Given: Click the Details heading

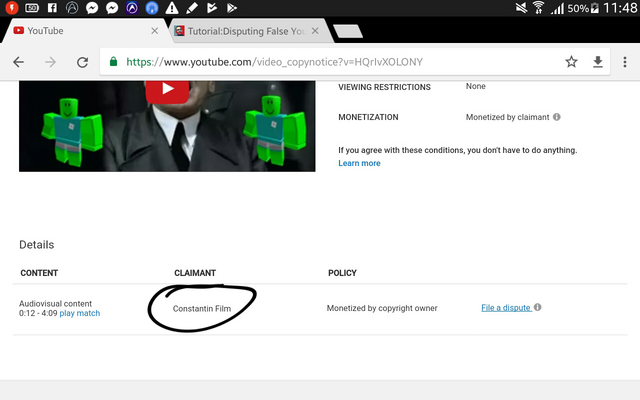Looking at the screenshot, I should pos(36,245).
